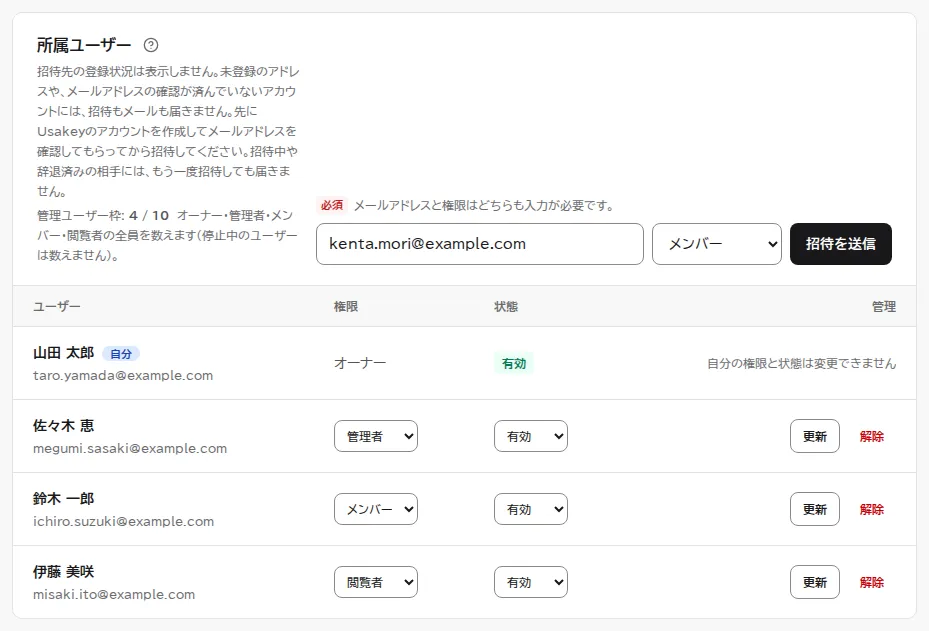Screen dimensions: 929x631
Task: Click the kenta.mori@example.com email input field
Action: coord(480,244)
